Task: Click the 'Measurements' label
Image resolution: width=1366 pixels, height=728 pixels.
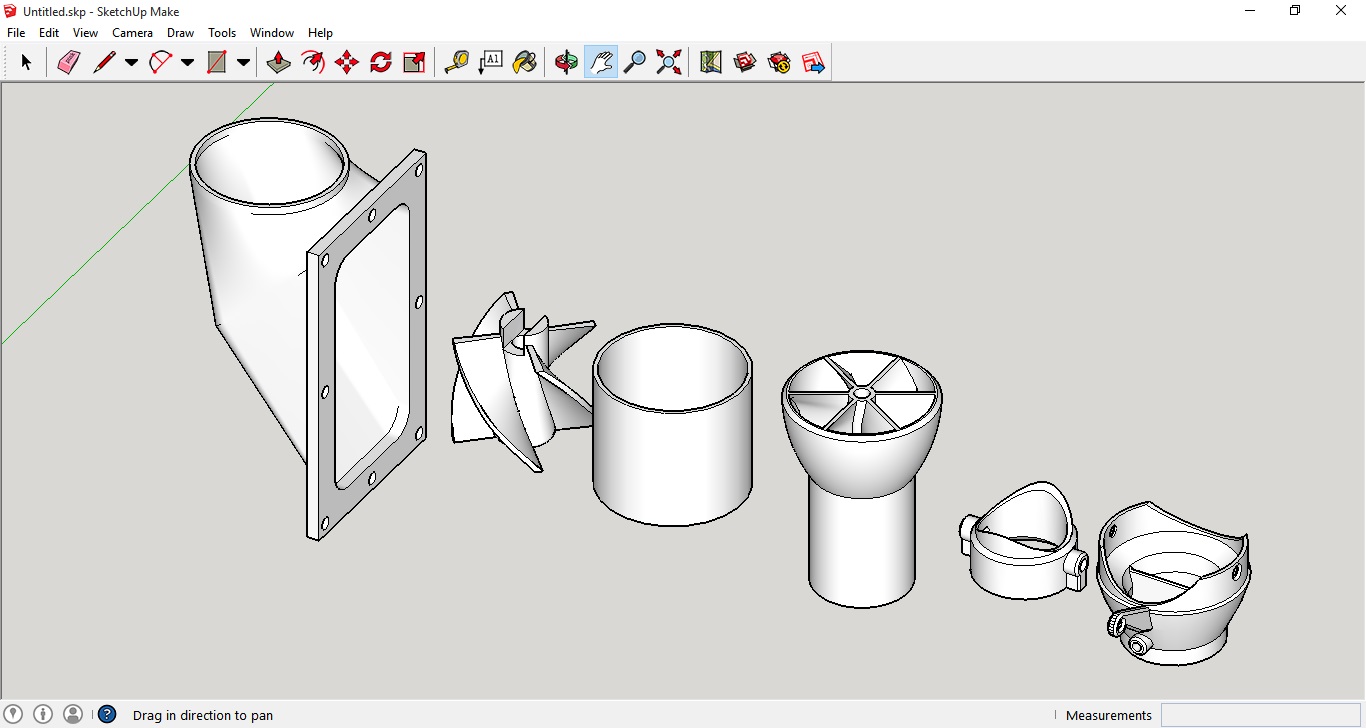Action: pos(1109,715)
